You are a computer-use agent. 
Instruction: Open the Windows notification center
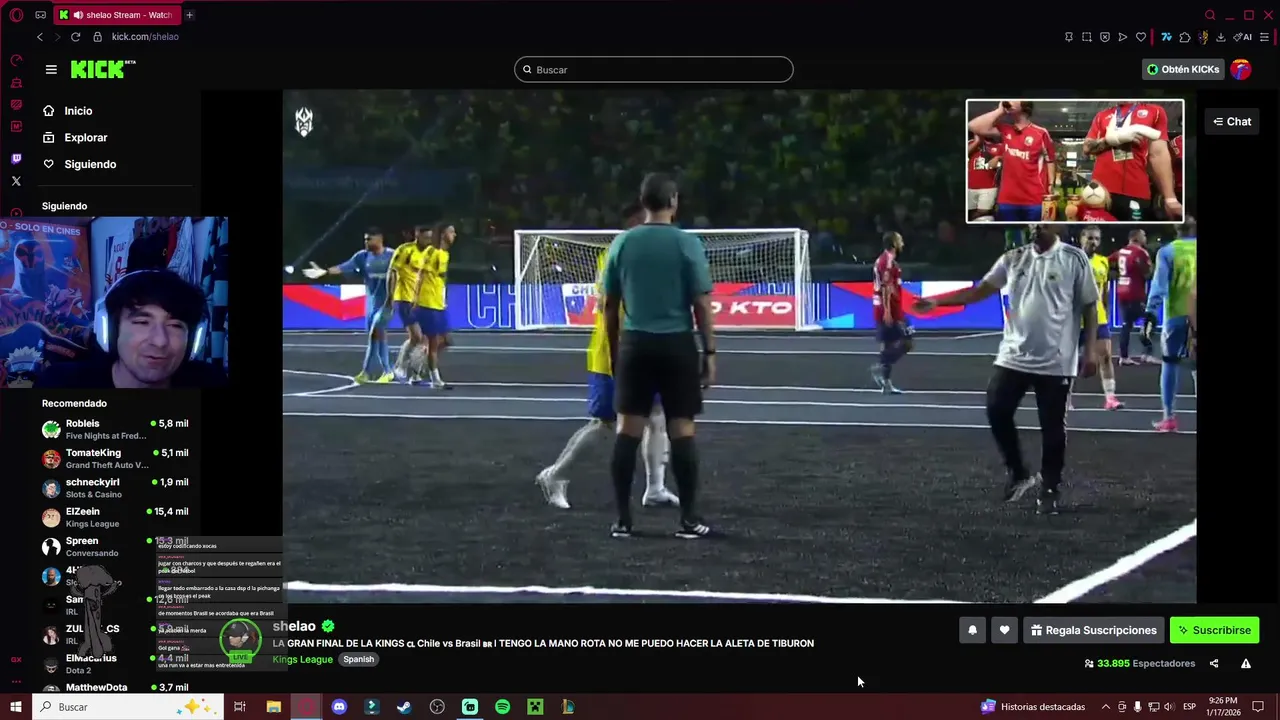pos(1258,707)
